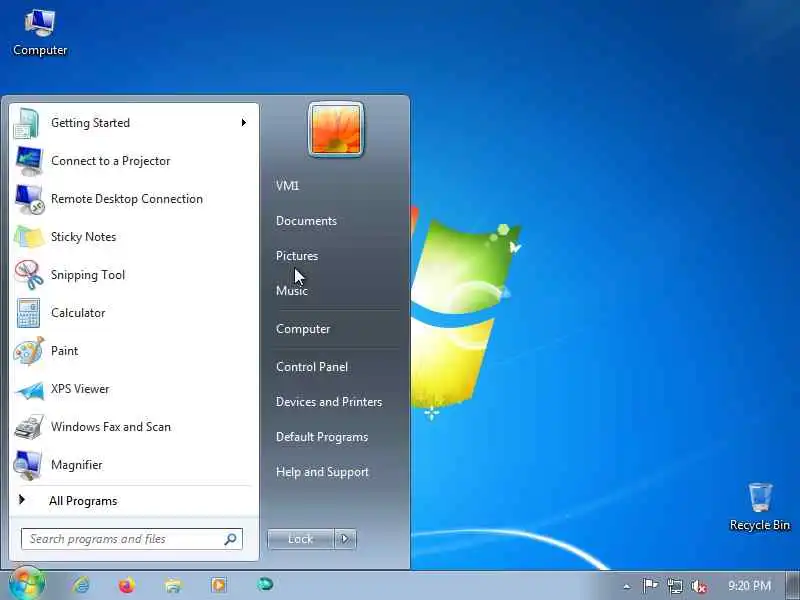Open XPS Viewer paper-plane icon

[x=30, y=390]
